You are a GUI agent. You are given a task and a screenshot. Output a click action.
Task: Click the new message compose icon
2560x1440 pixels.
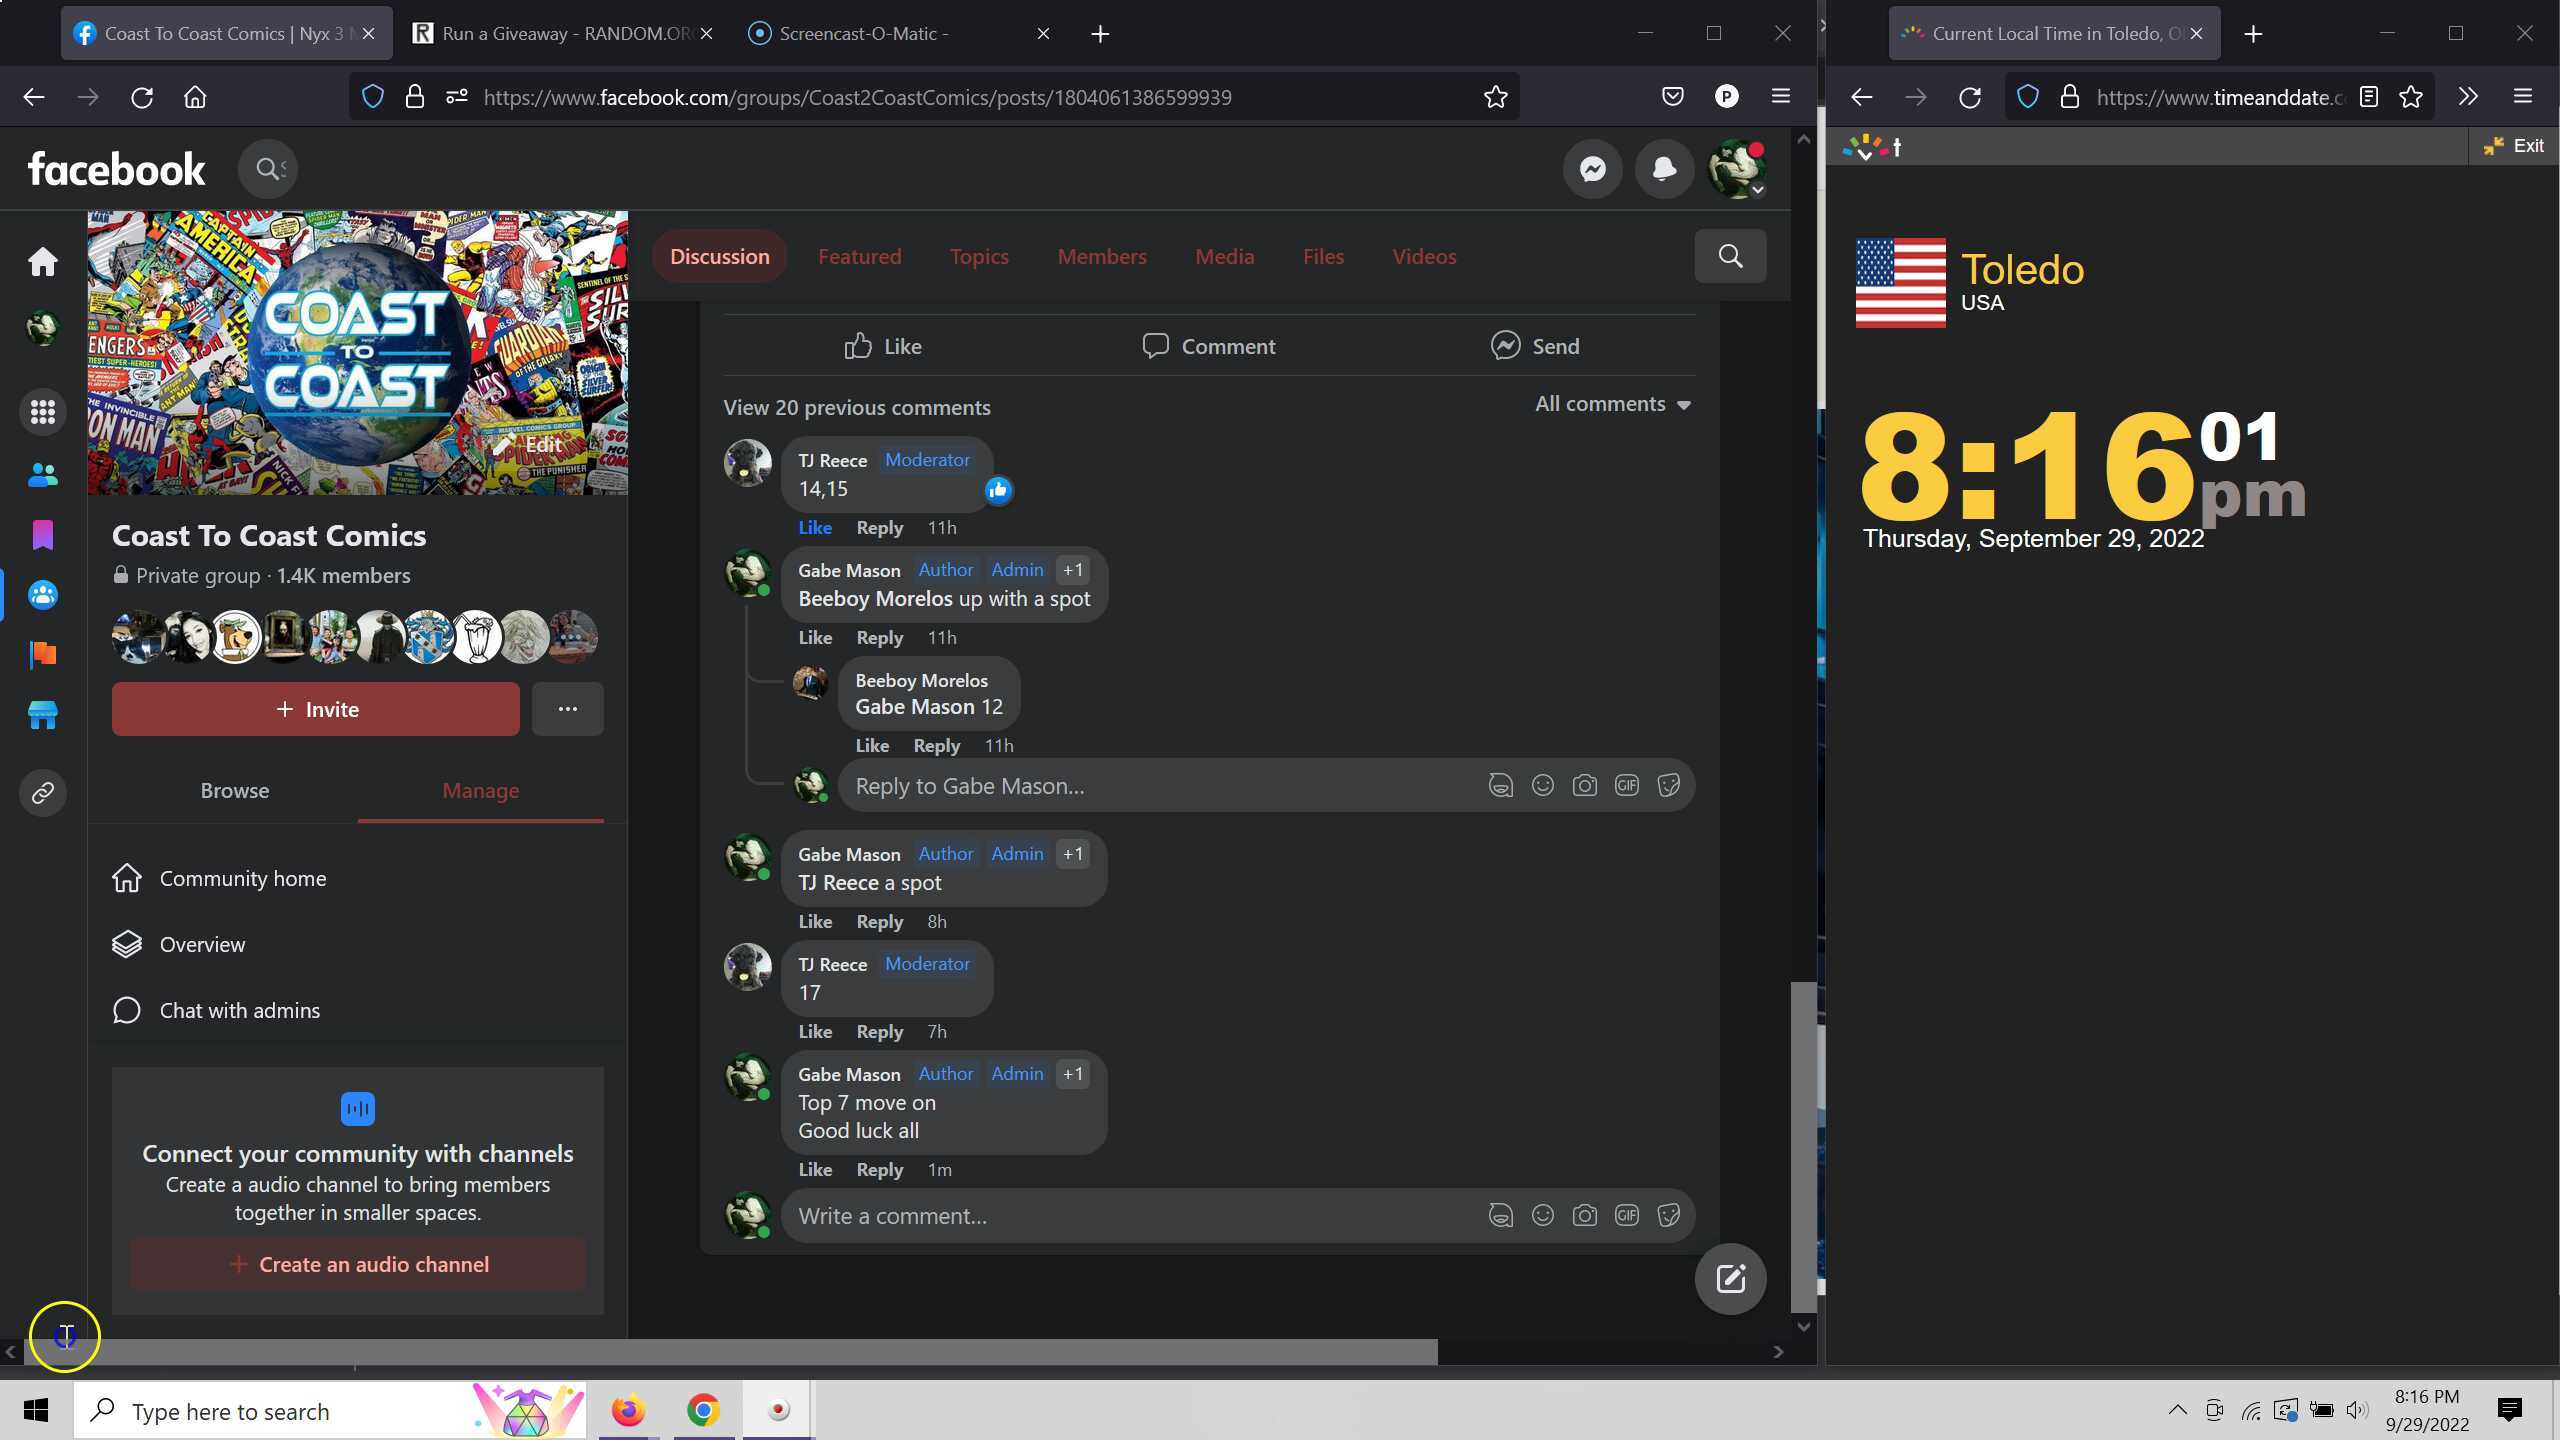coord(1730,1279)
